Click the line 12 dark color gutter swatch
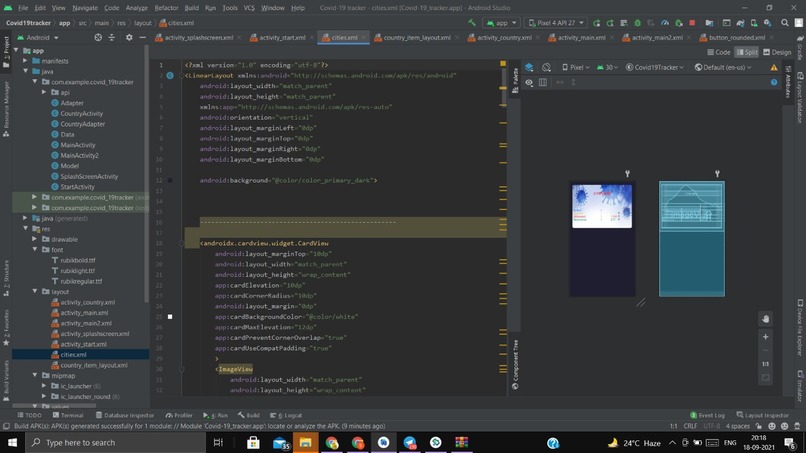Viewport: 806px width, 453px height. point(170,180)
